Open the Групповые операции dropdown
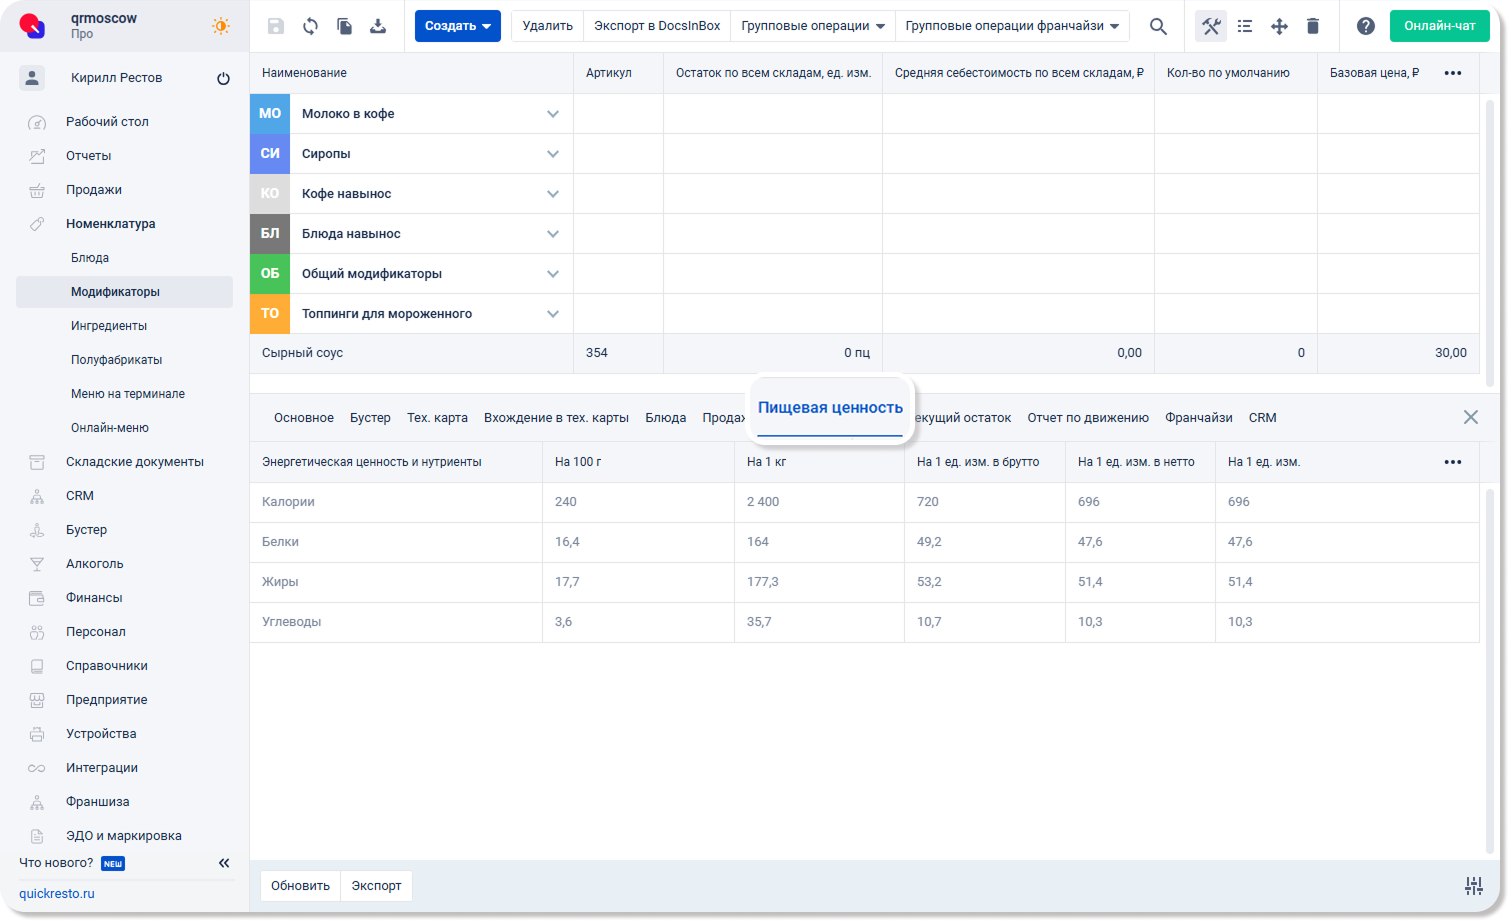The height and width of the screenshot is (921, 1509). [813, 26]
